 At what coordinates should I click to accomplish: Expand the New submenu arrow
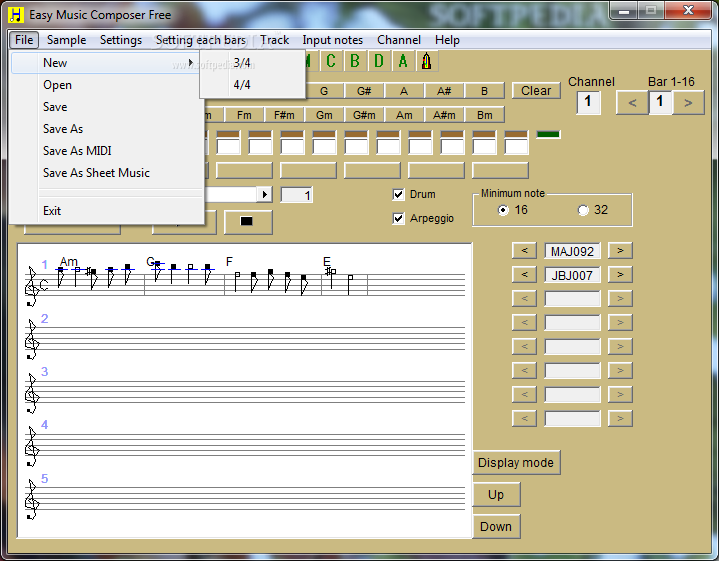pos(190,62)
